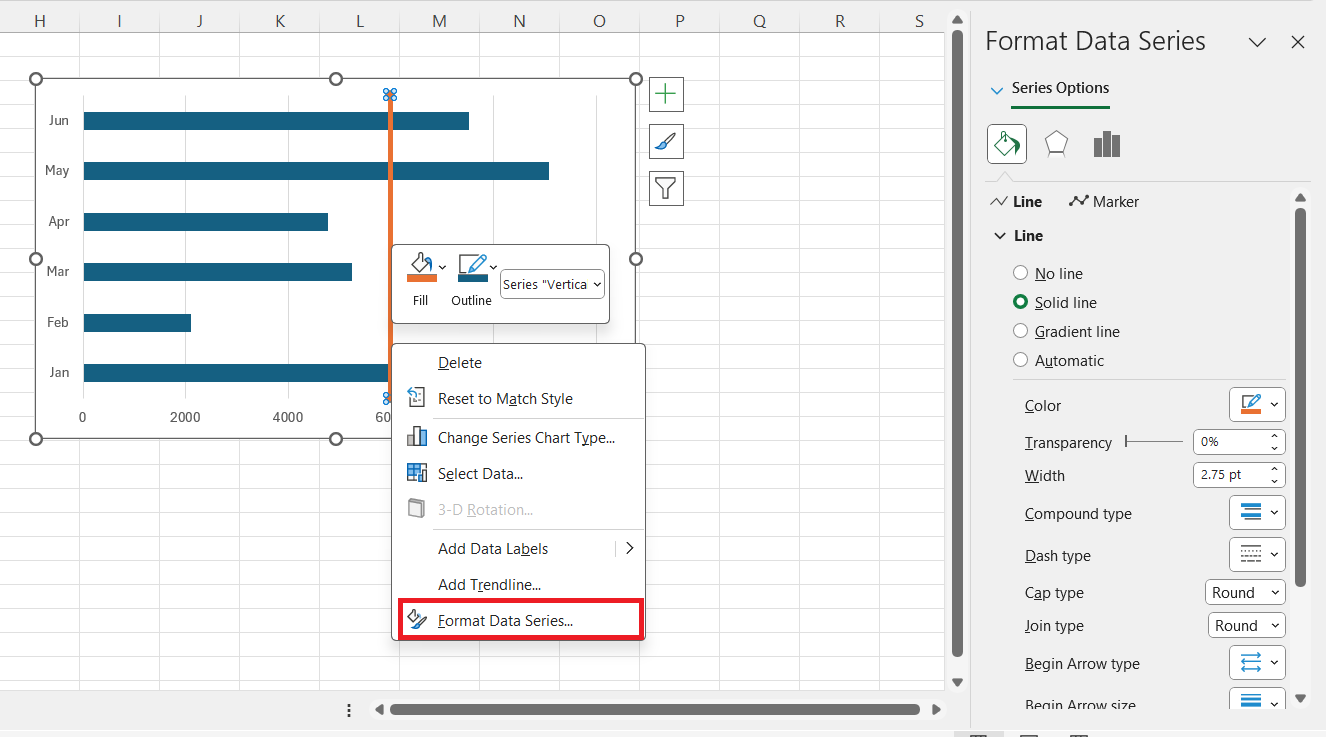Viewport: 1326px width, 737px height.
Task: Select the Effects pentagon tab
Action: 1056,145
